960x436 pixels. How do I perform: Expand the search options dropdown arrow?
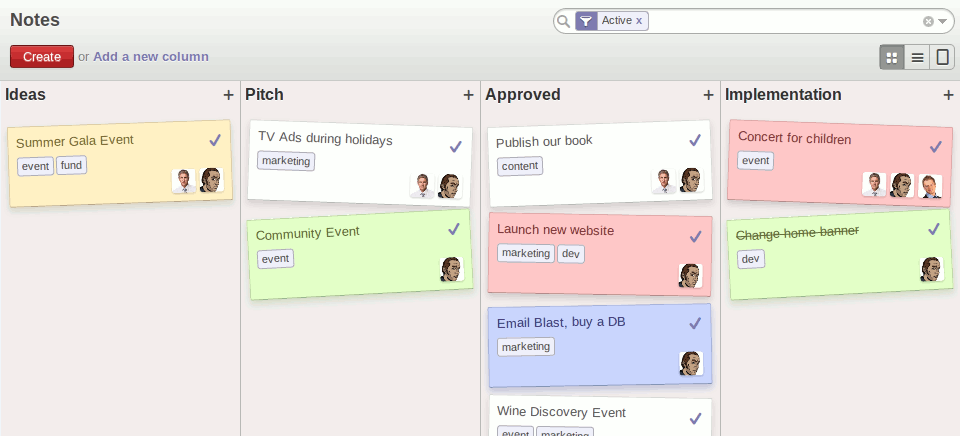[x=942, y=21]
